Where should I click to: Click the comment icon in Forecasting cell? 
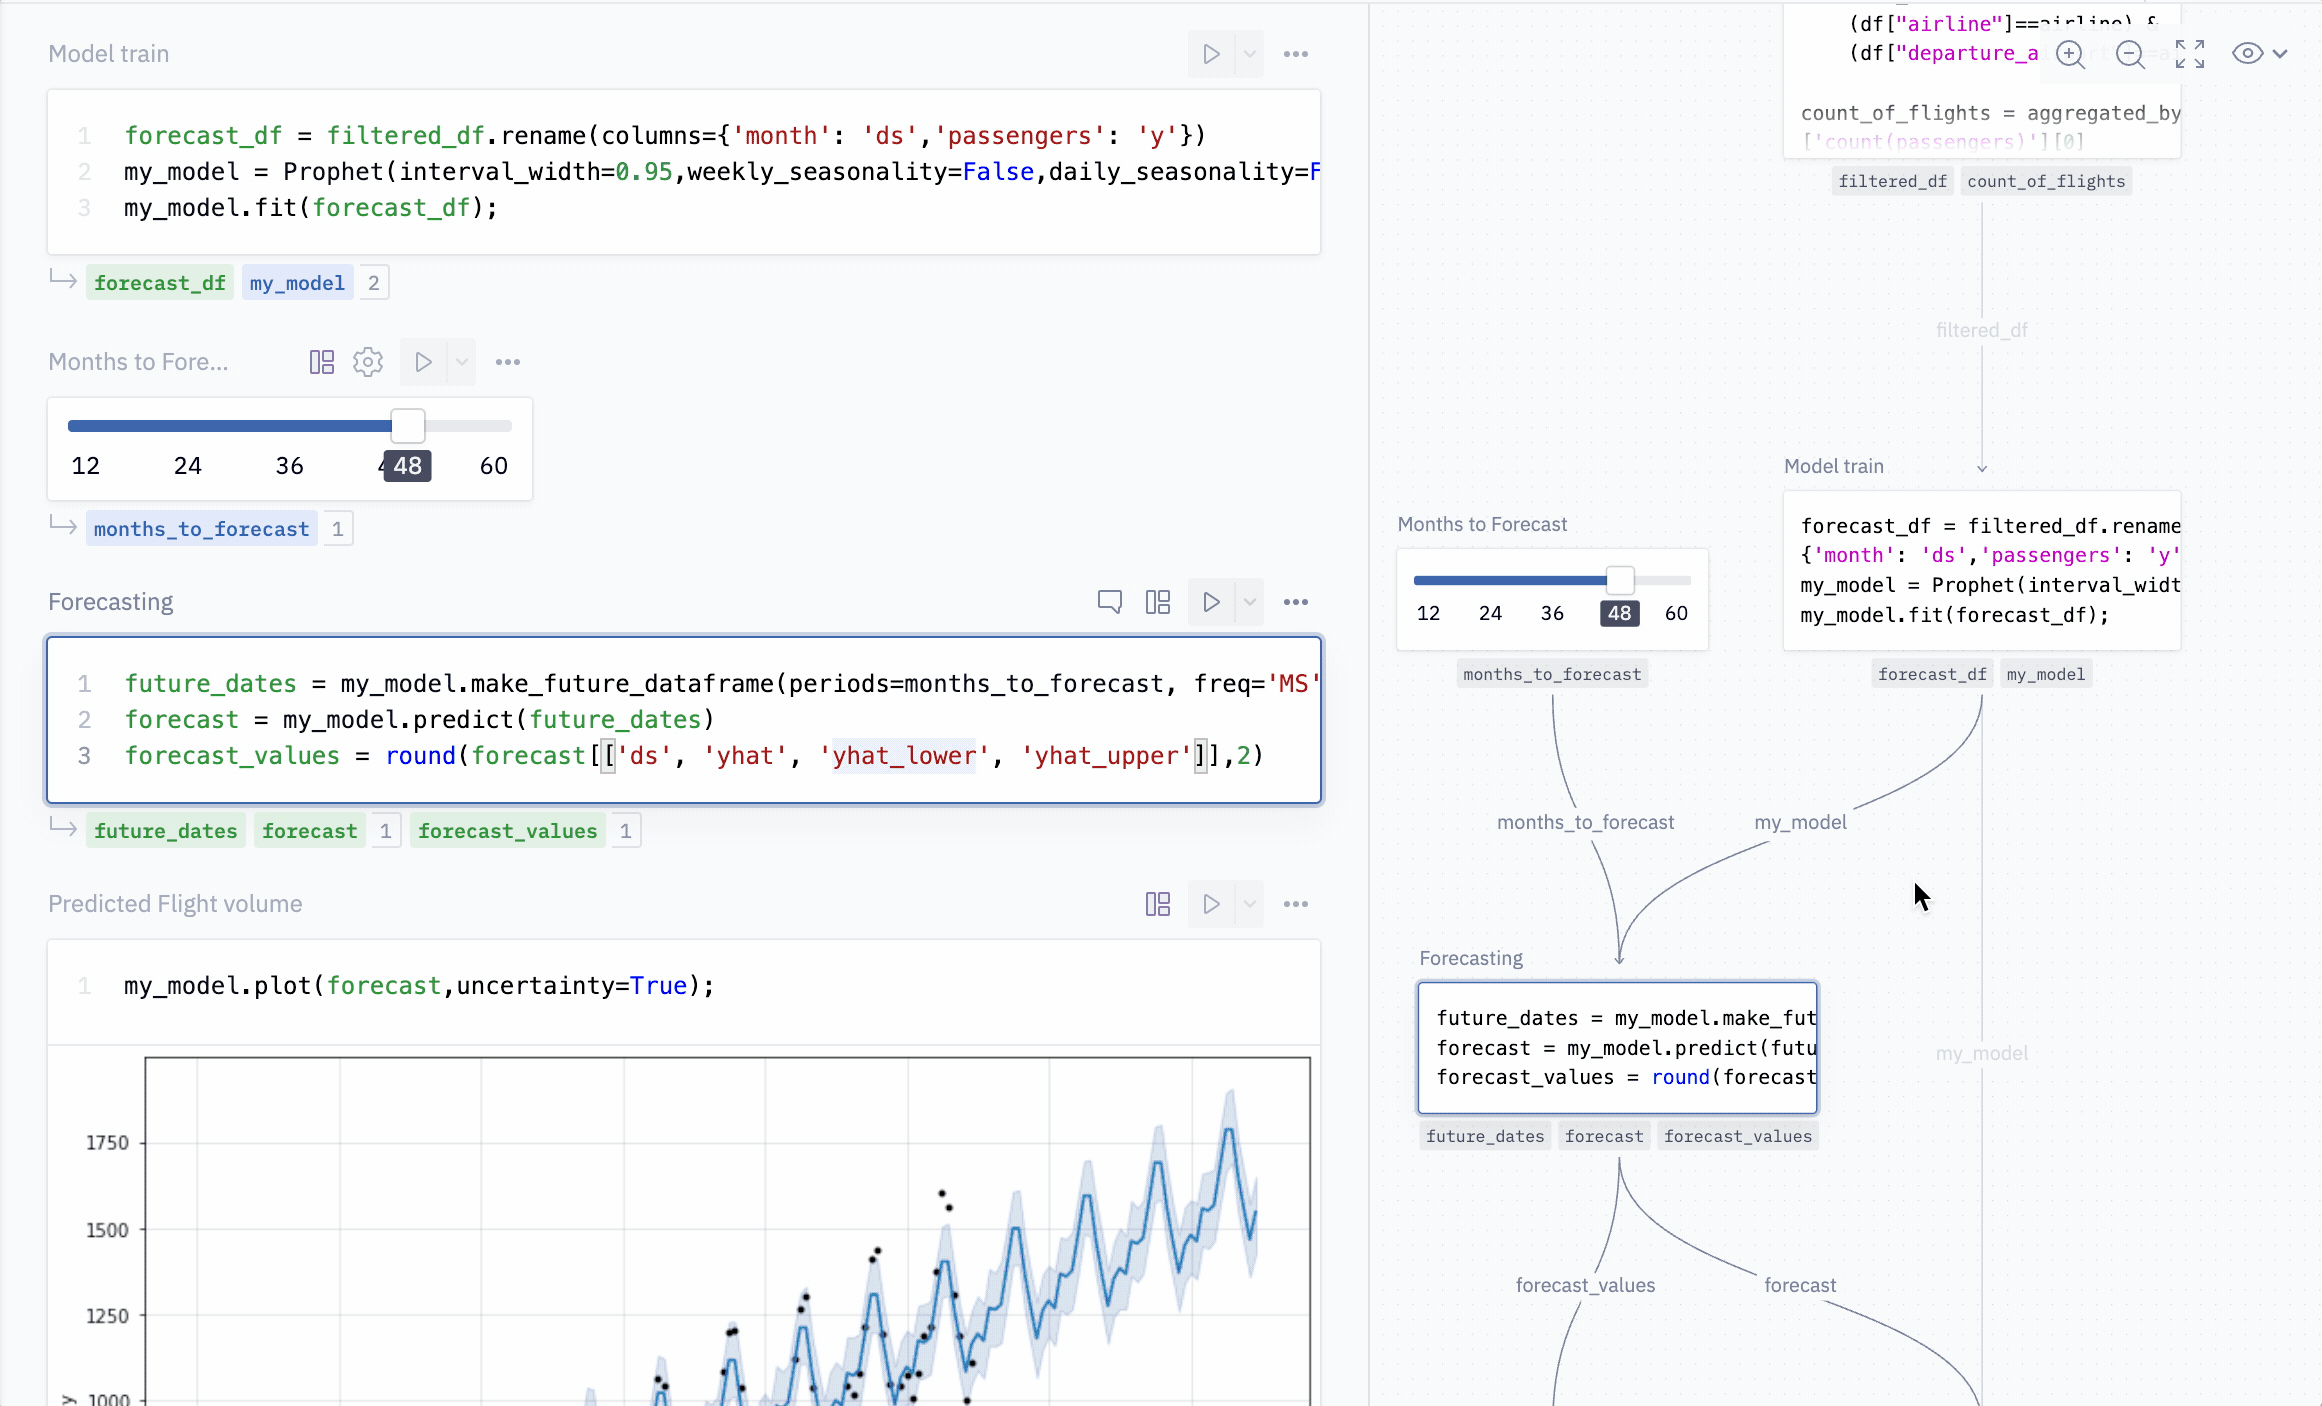click(1110, 602)
